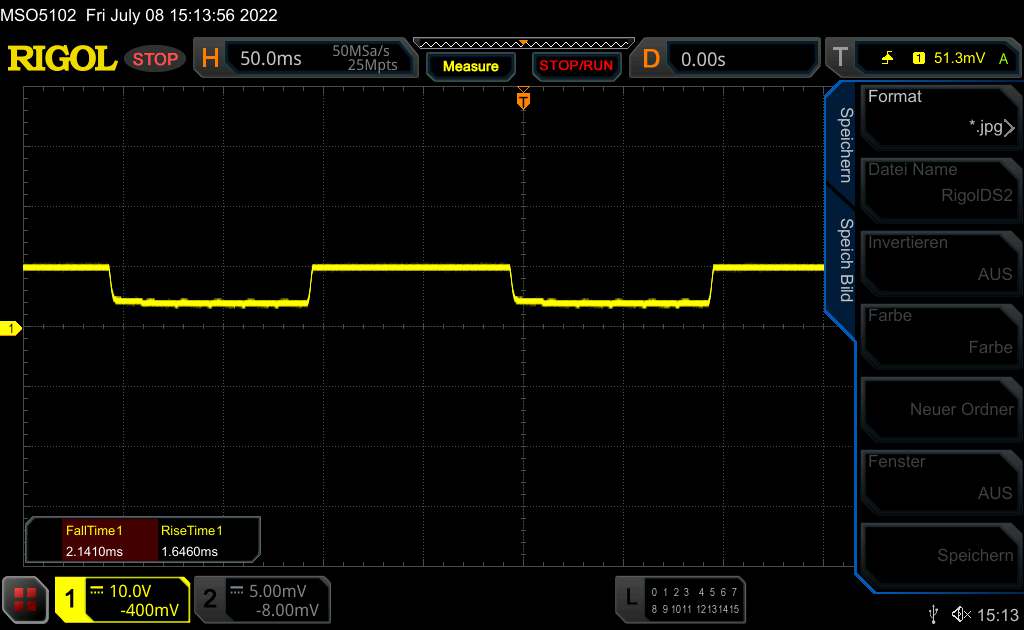Screen dimensions: 1024x630
Task: Open the Measure menu
Action: [470, 66]
